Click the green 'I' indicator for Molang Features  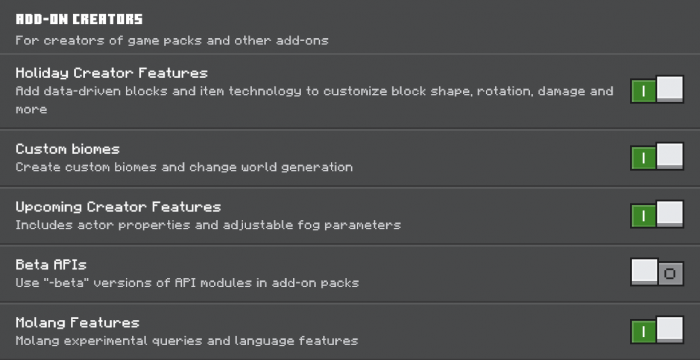pos(643,332)
